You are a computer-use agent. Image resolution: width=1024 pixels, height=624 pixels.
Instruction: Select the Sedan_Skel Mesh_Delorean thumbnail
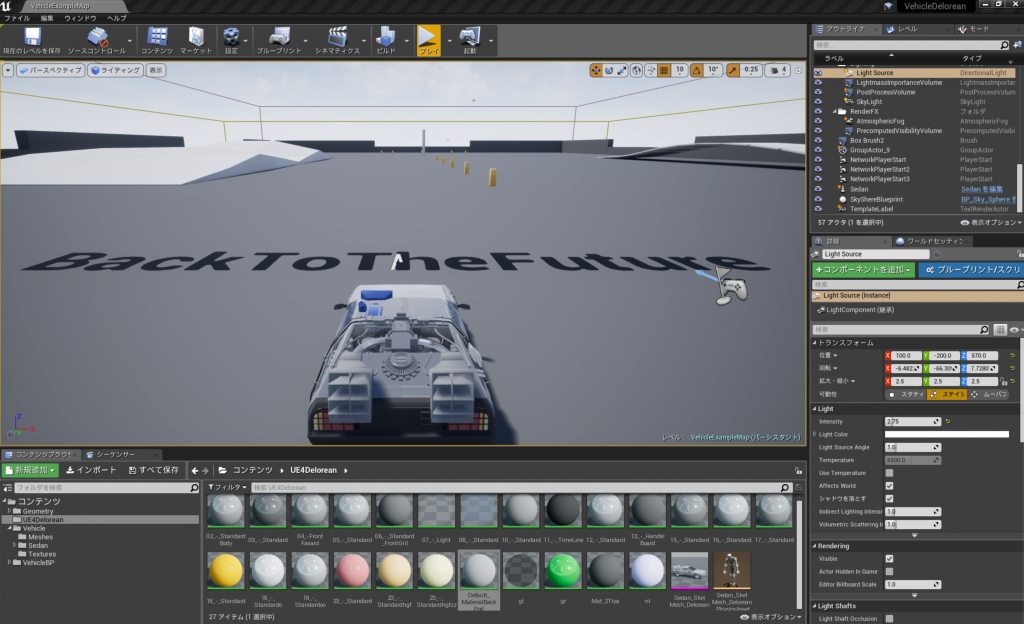click(689, 571)
